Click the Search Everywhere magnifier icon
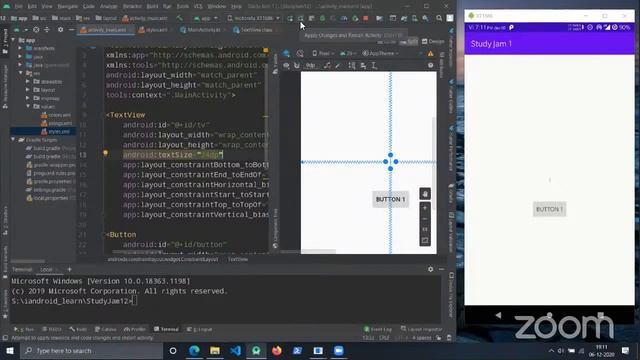 tap(439, 18)
